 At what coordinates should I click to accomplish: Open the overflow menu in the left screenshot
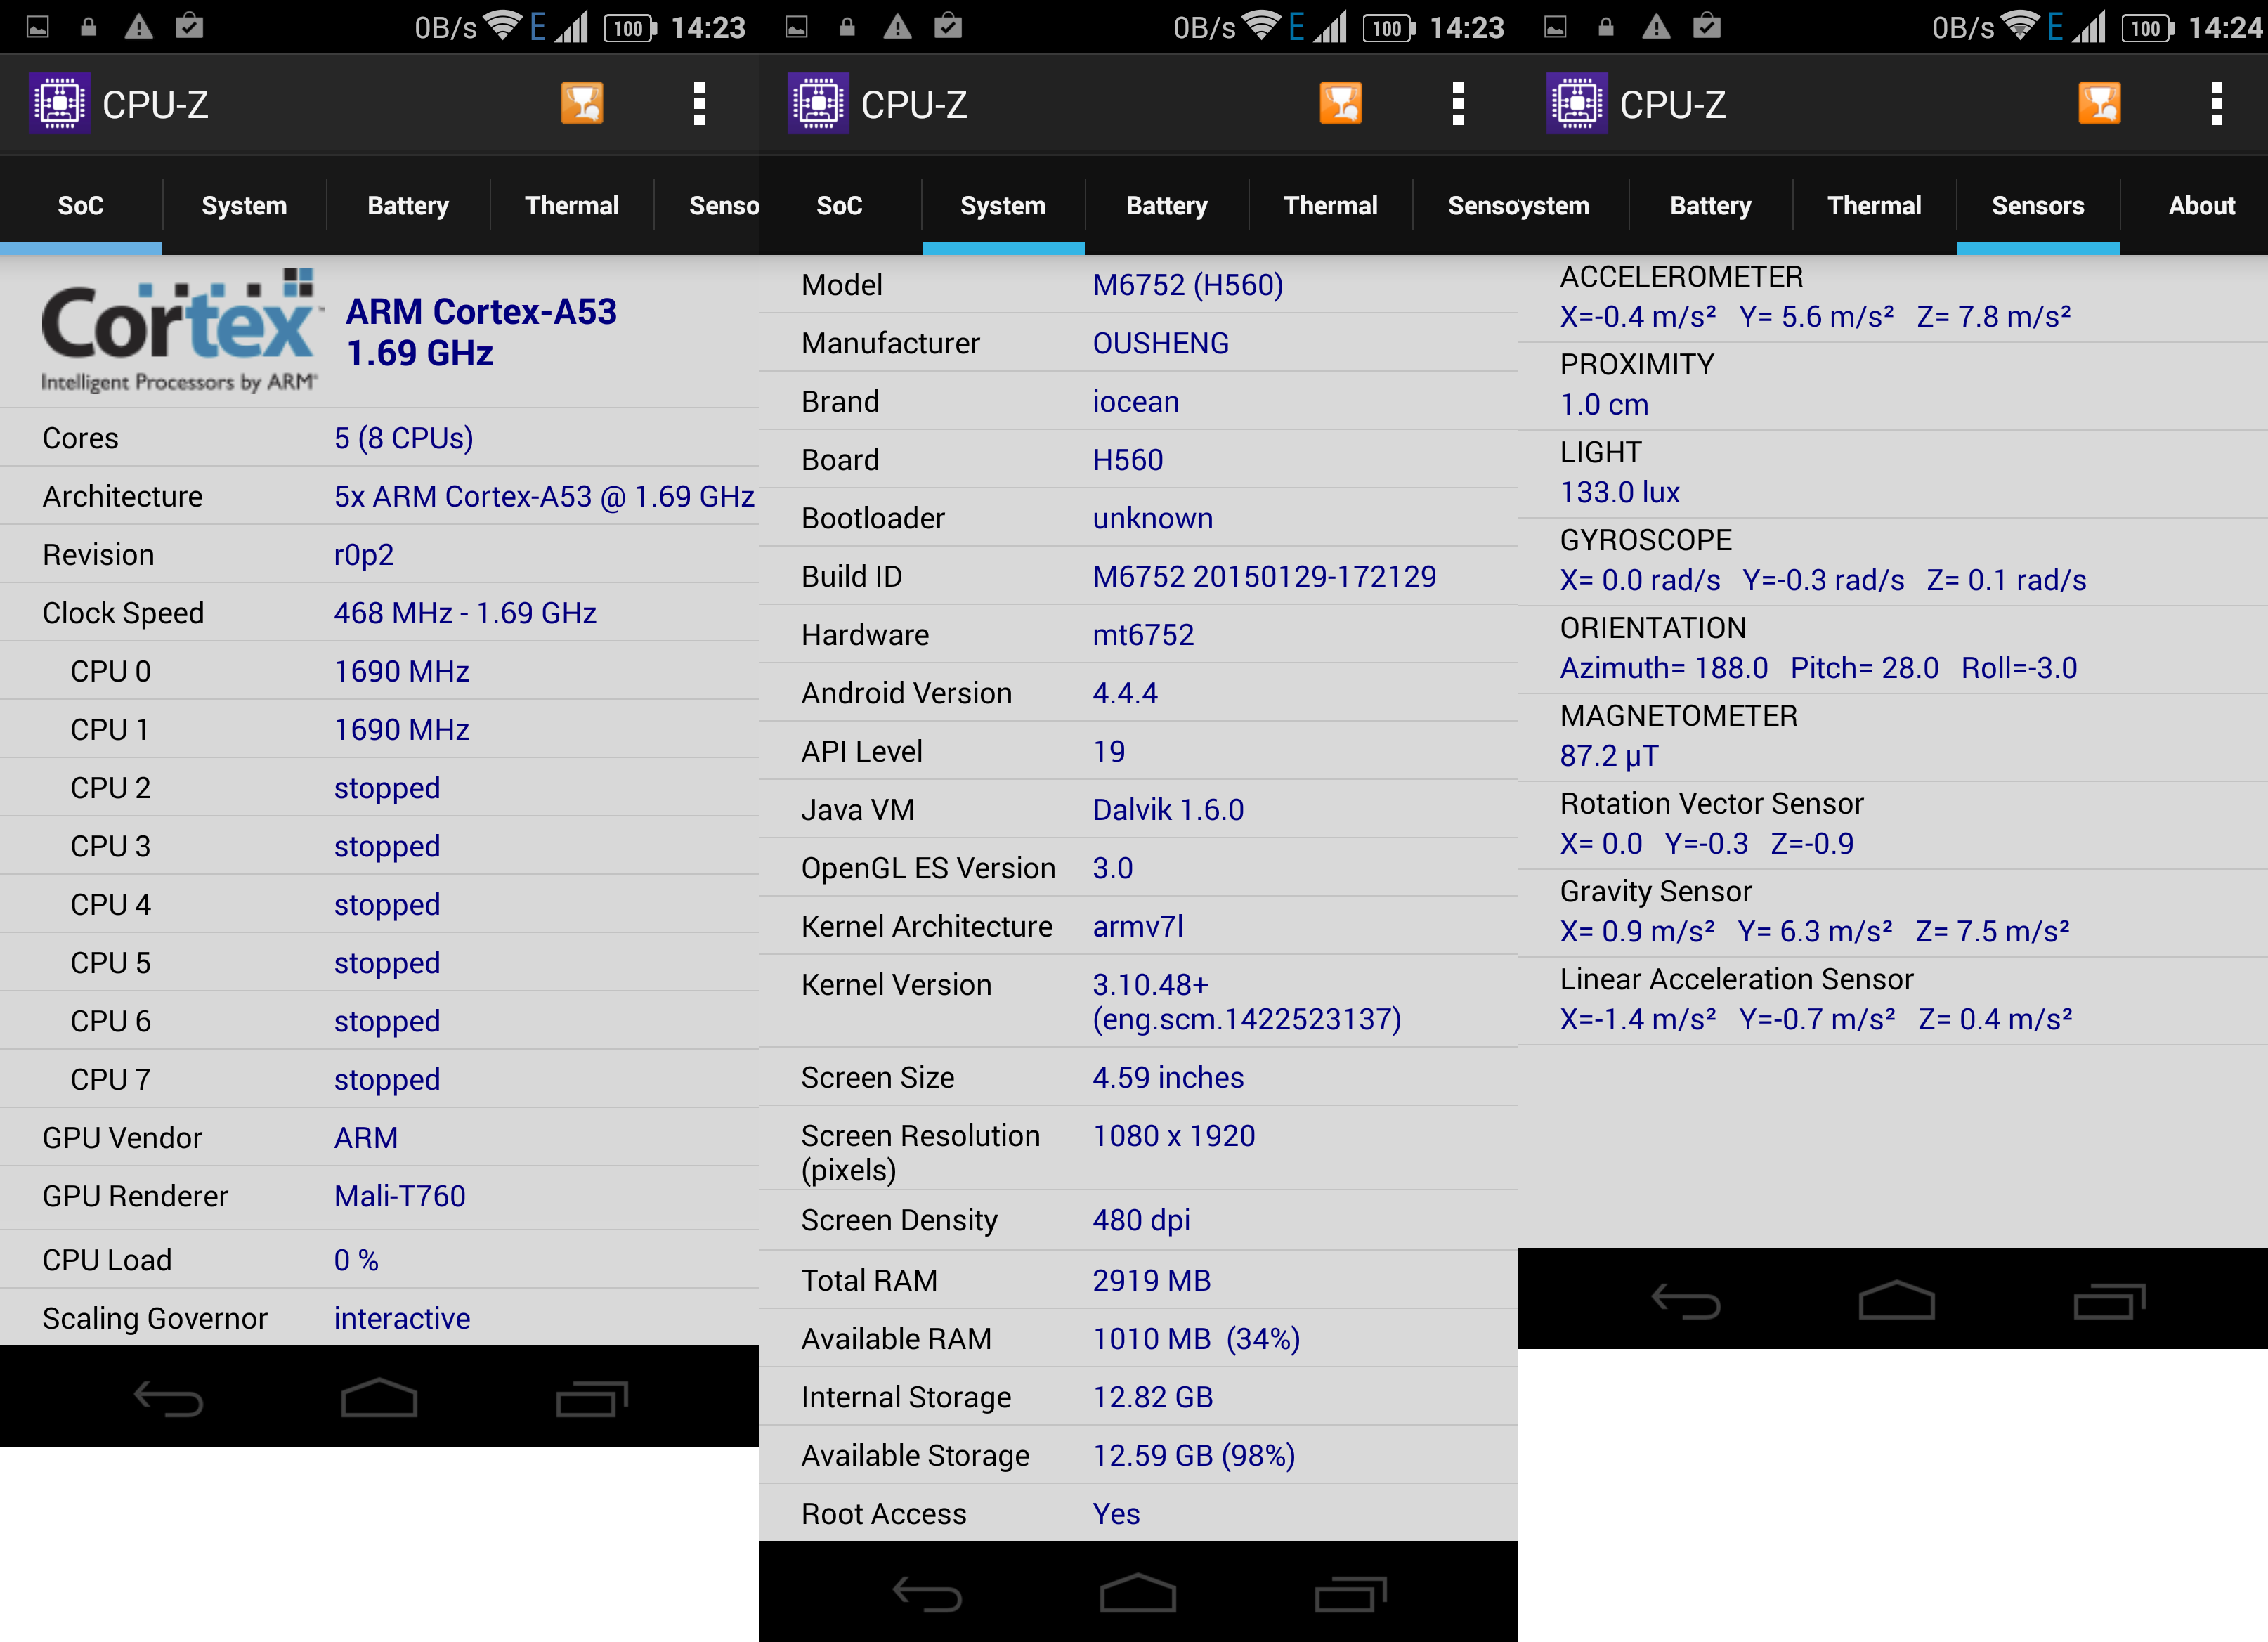[x=699, y=104]
